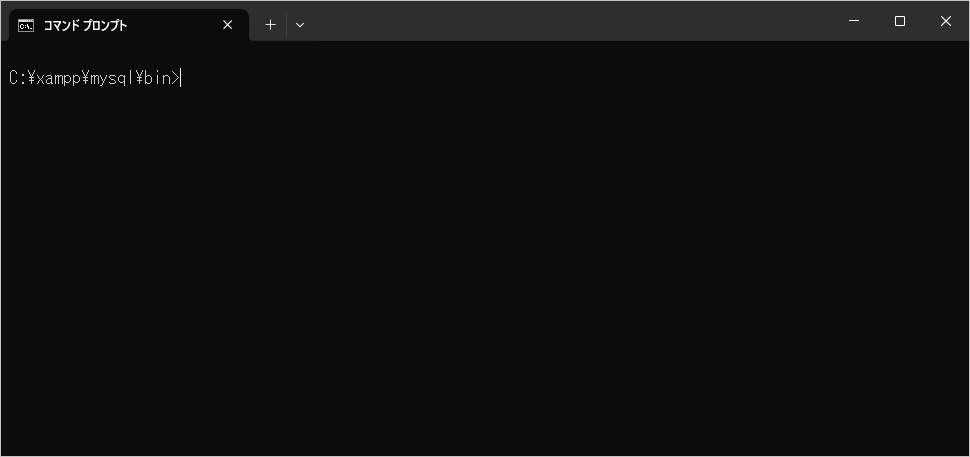Click the blank line above the prompt
This screenshot has width=970, height=457.
click(x=300, y=56)
